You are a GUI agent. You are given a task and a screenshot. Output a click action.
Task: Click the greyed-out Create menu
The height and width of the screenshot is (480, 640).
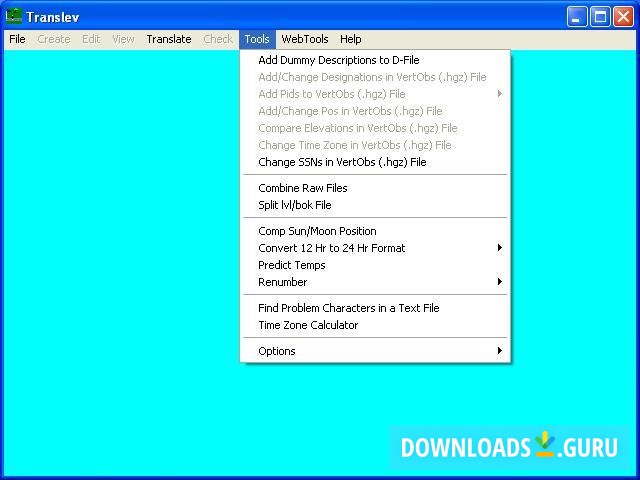click(x=53, y=39)
